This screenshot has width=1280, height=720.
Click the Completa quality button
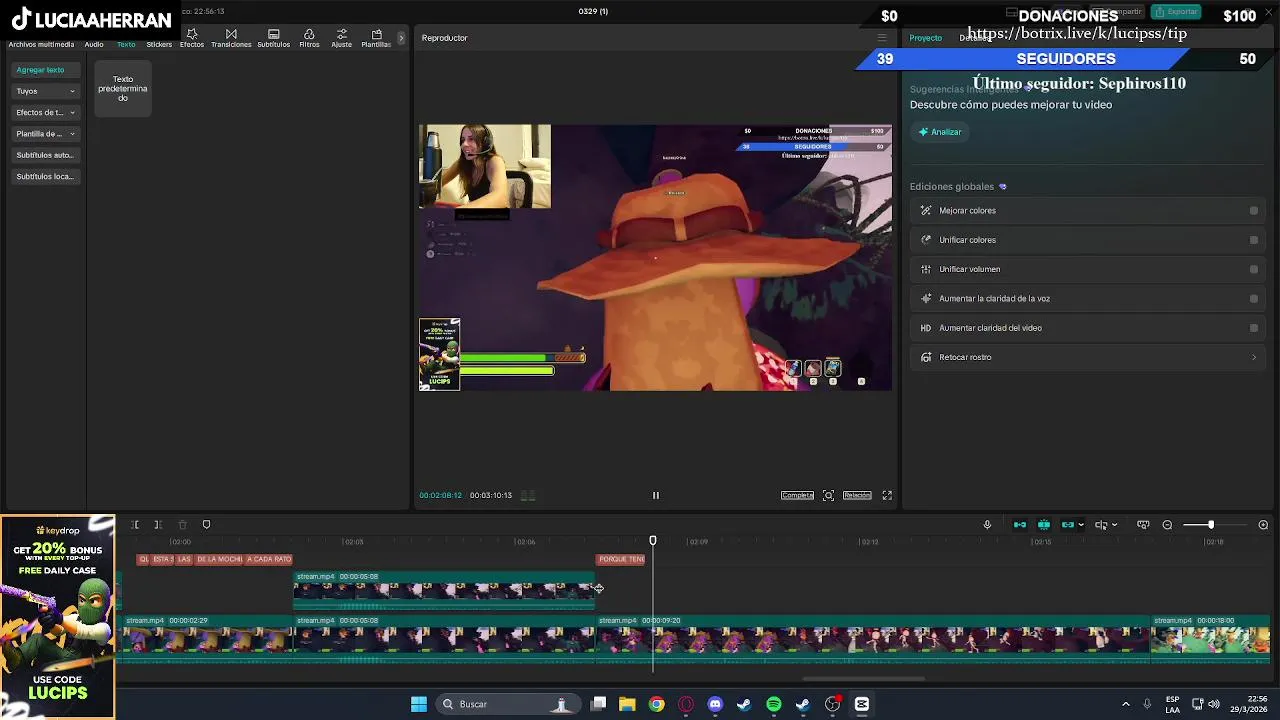797,495
